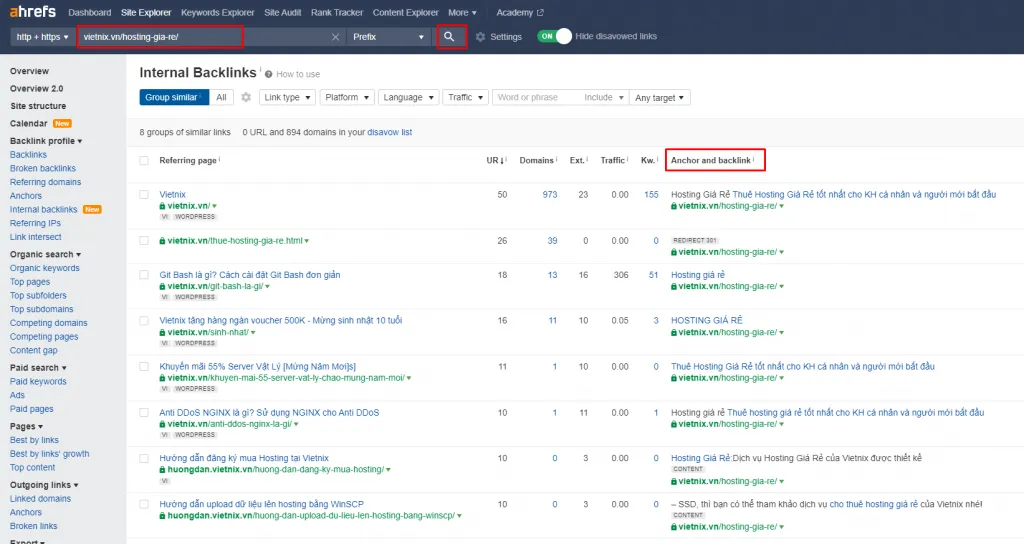The width and height of the screenshot is (1024, 544).
Task: Open Linked domains in sidebar
Action: [40, 499]
